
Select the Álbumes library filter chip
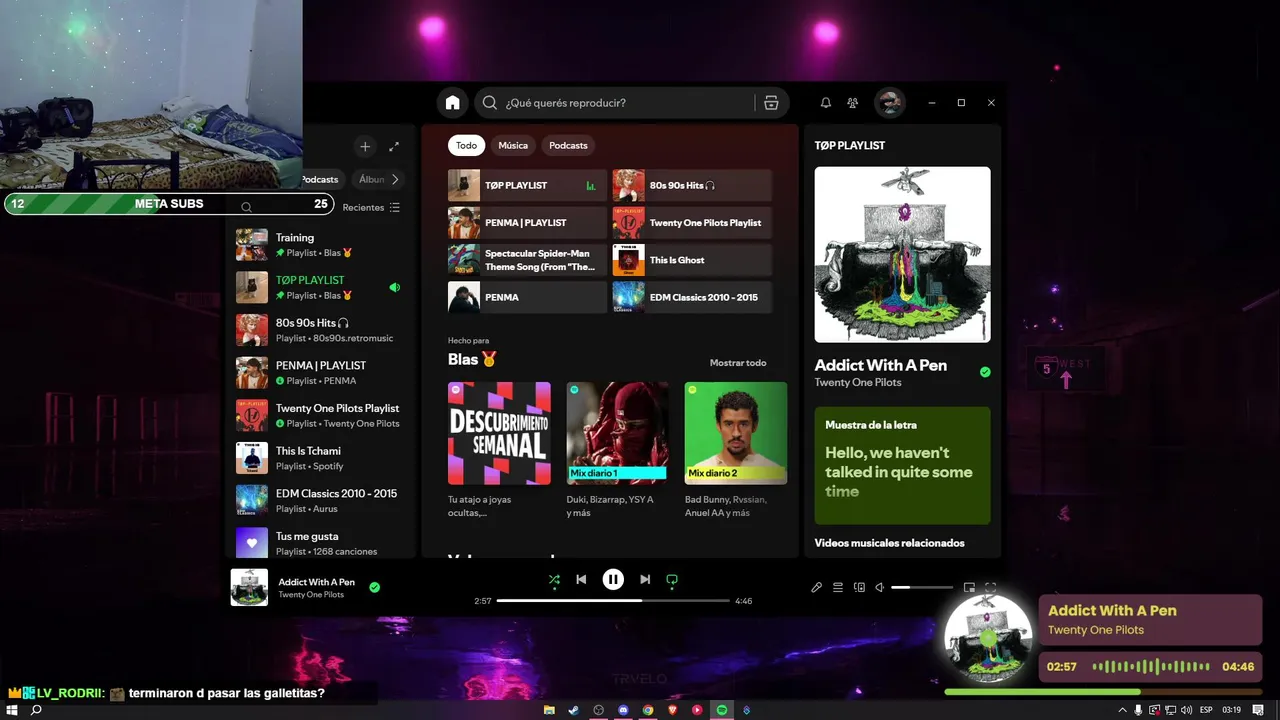click(371, 179)
